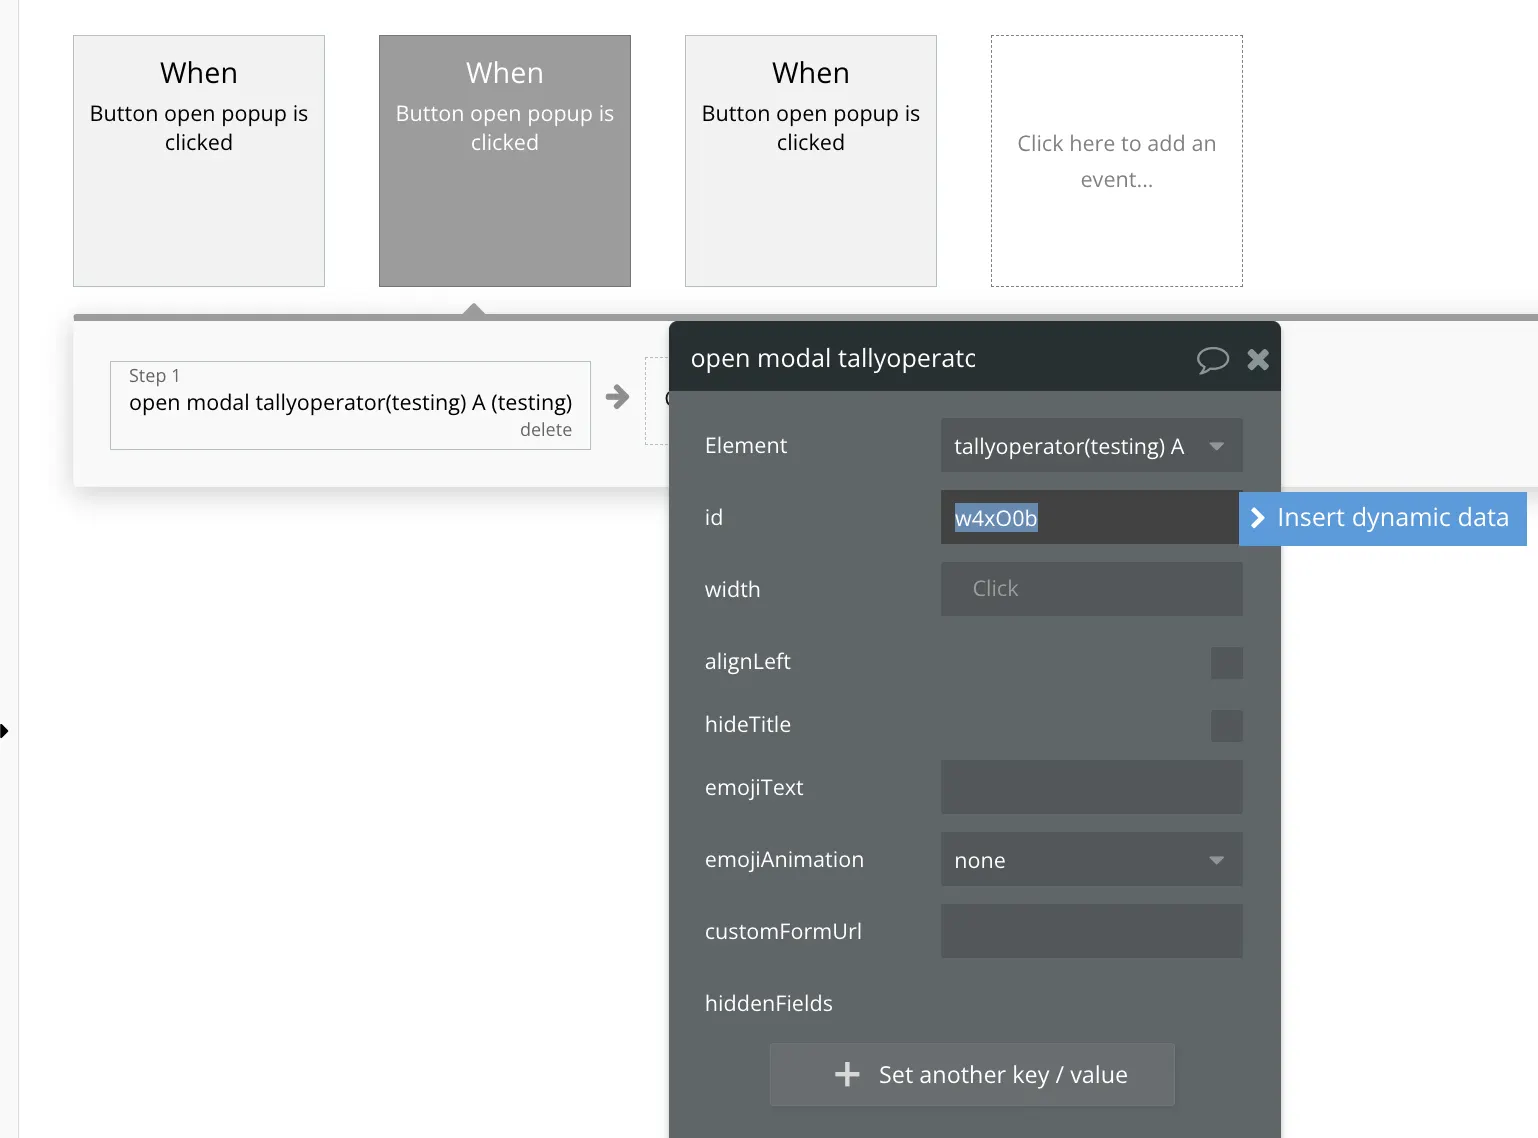Open Step 1 open modal action

[350, 402]
